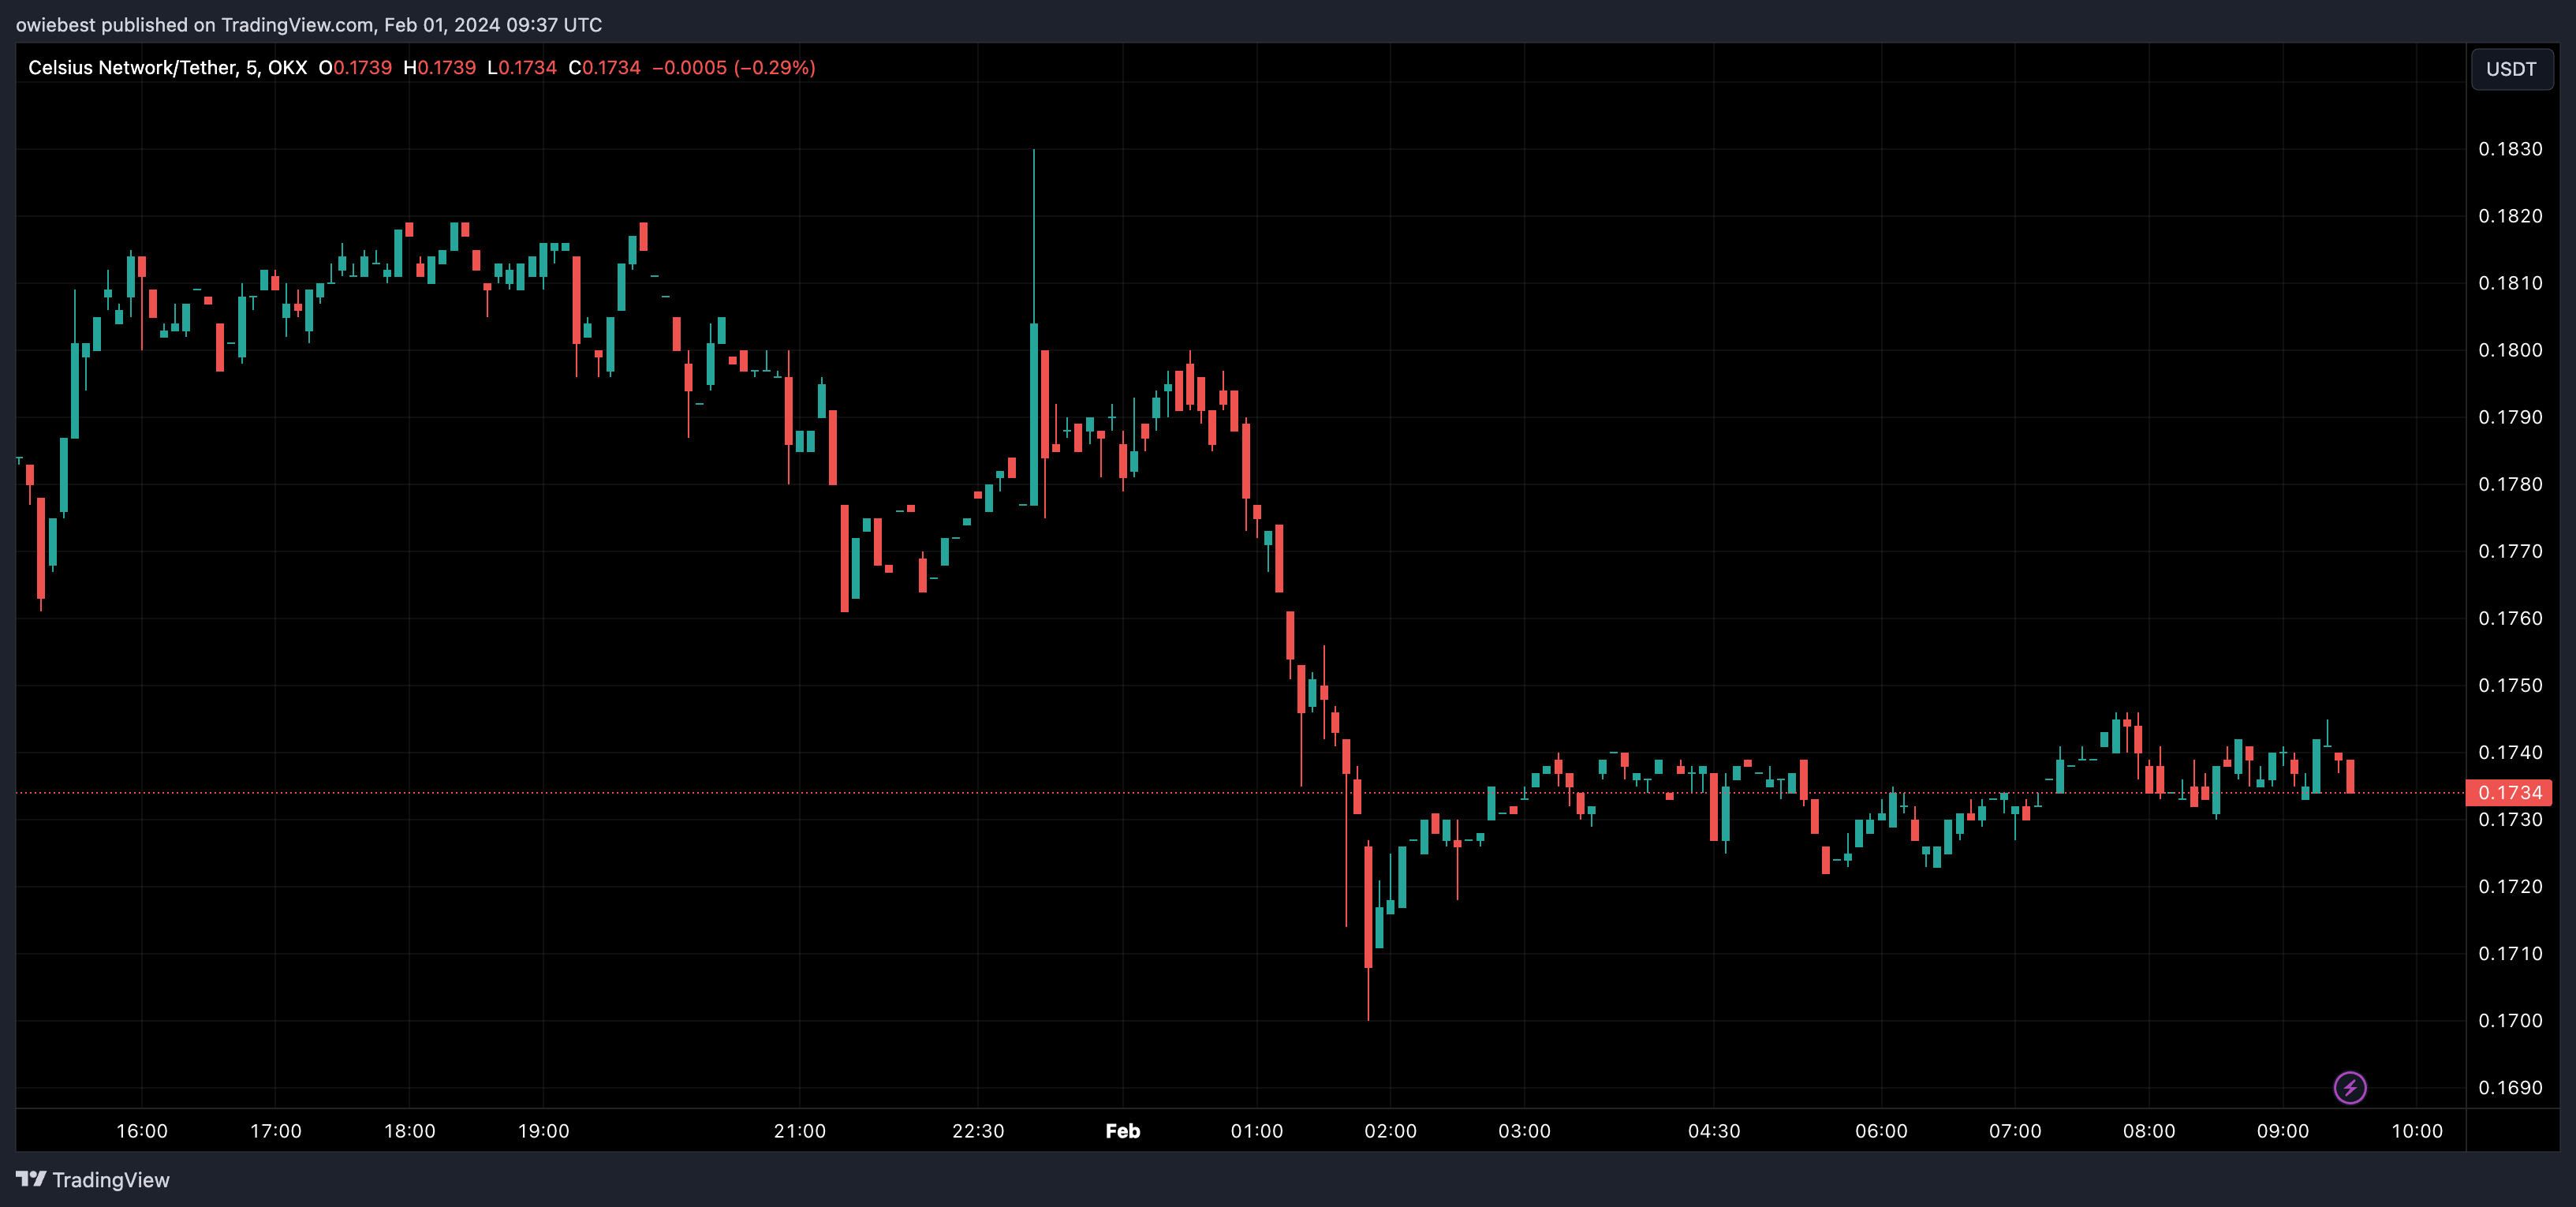This screenshot has width=2576, height=1207.
Task: Click the TradingView logo at bottom left
Action: point(93,1180)
